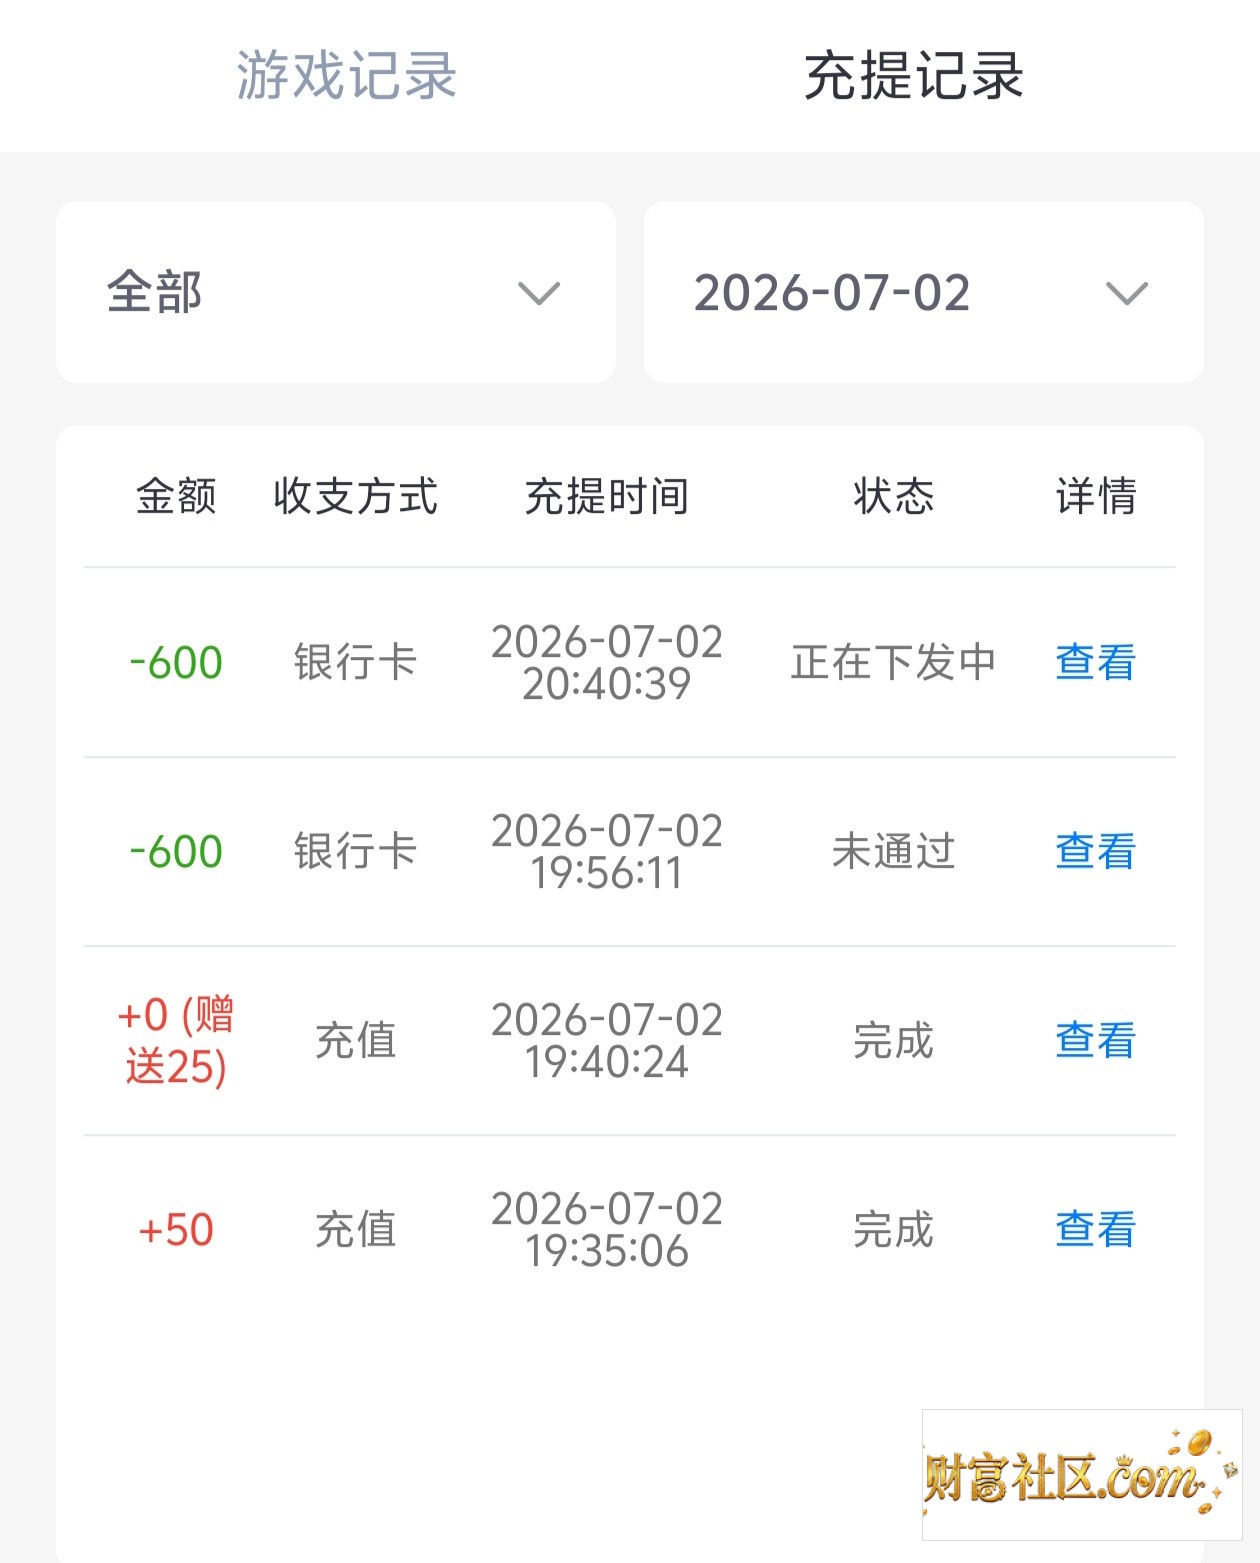Screen dimensions: 1260x1563
Task: Click the +0 (赠送25) amount
Action: (176, 1040)
